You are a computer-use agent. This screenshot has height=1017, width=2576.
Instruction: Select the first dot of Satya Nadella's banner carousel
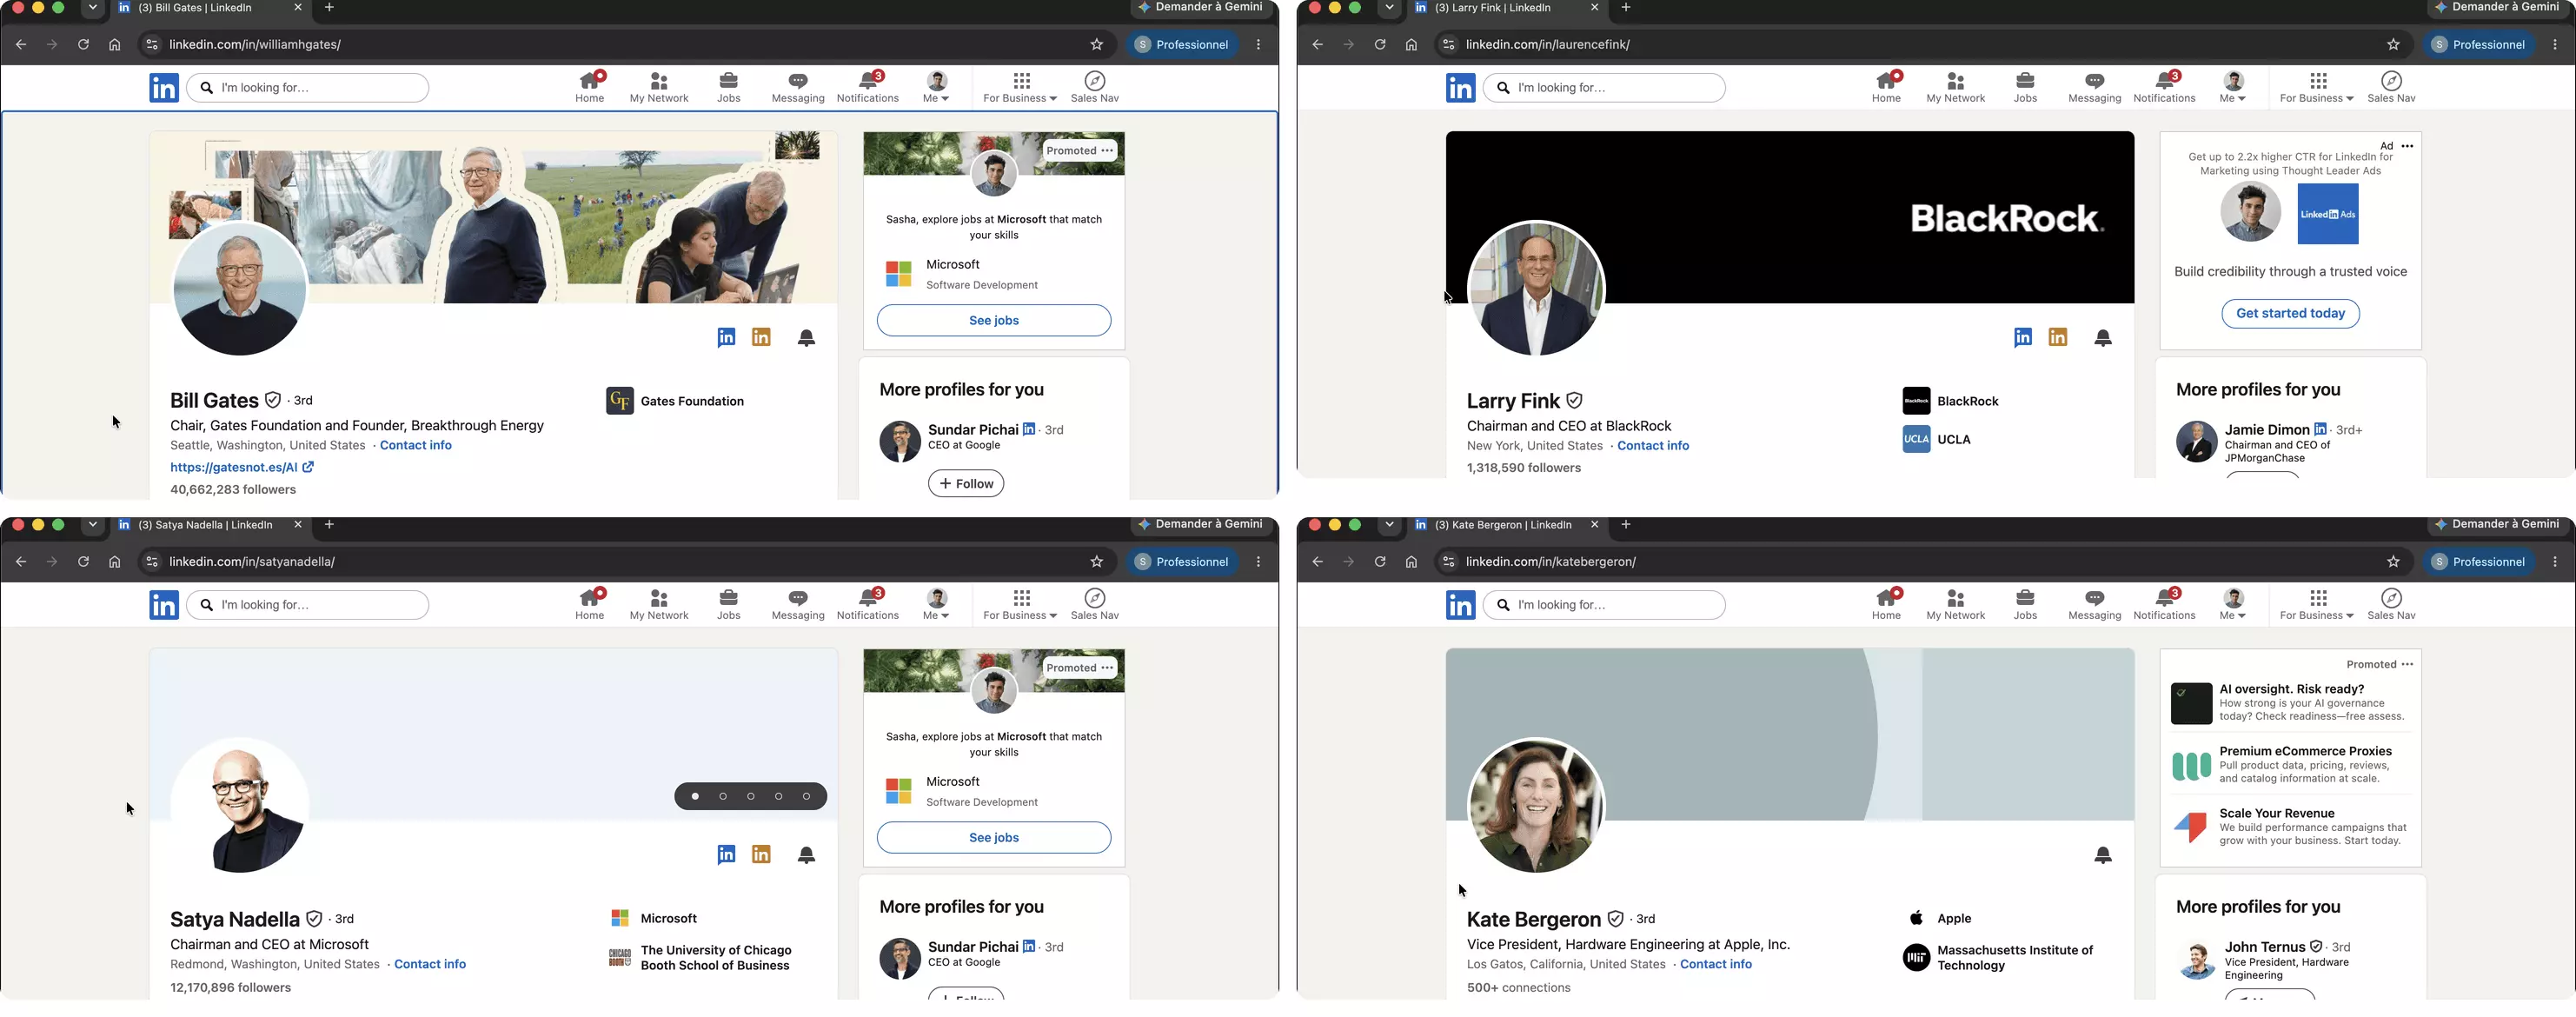coord(695,796)
